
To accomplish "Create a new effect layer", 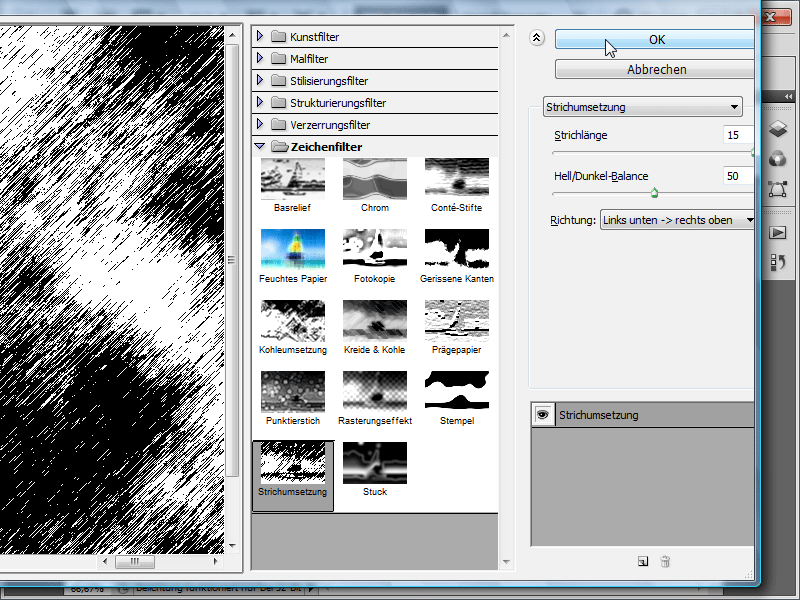I will (643, 562).
